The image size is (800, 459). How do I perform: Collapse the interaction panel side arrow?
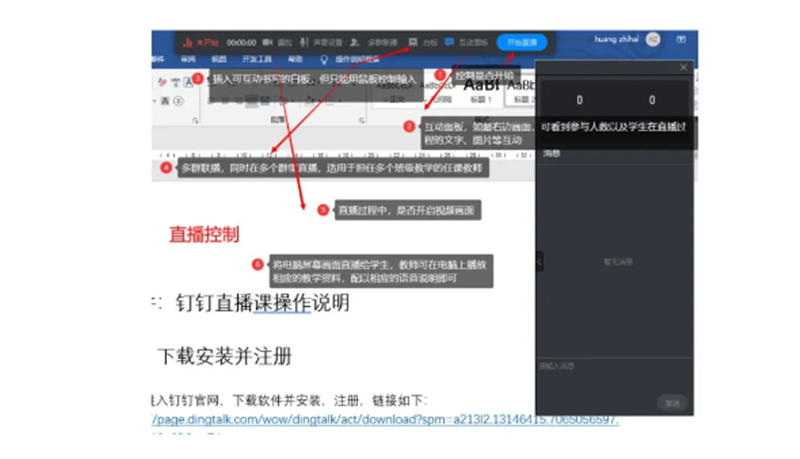coord(539,262)
